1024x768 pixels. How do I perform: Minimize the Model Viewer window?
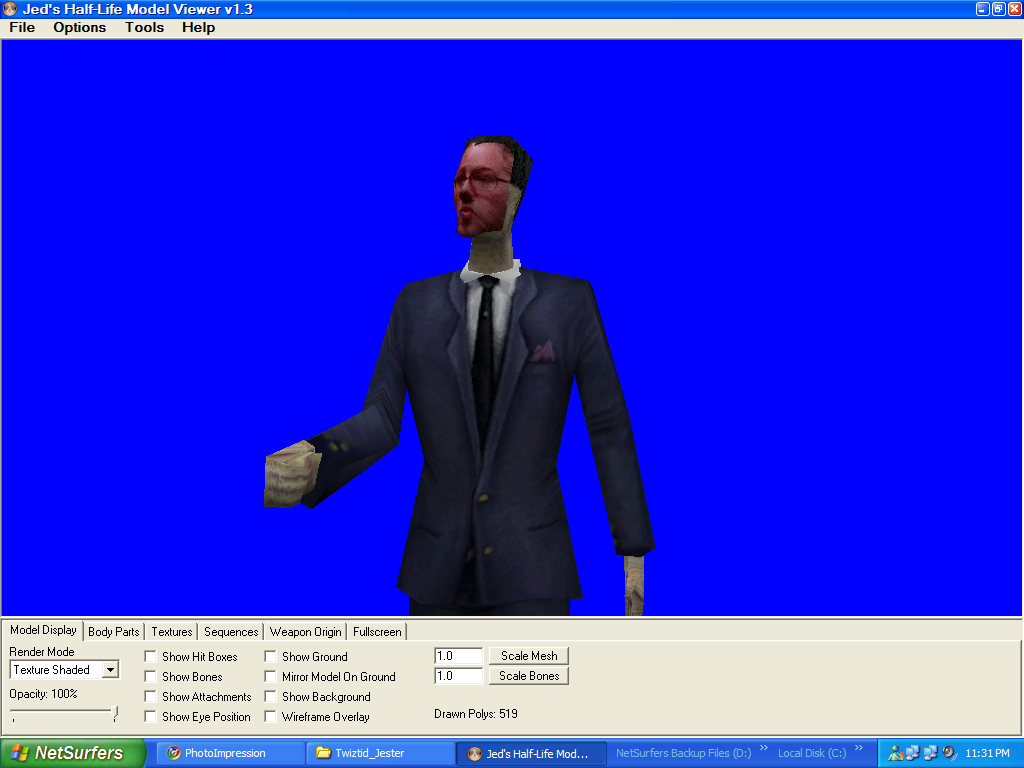(x=982, y=9)
